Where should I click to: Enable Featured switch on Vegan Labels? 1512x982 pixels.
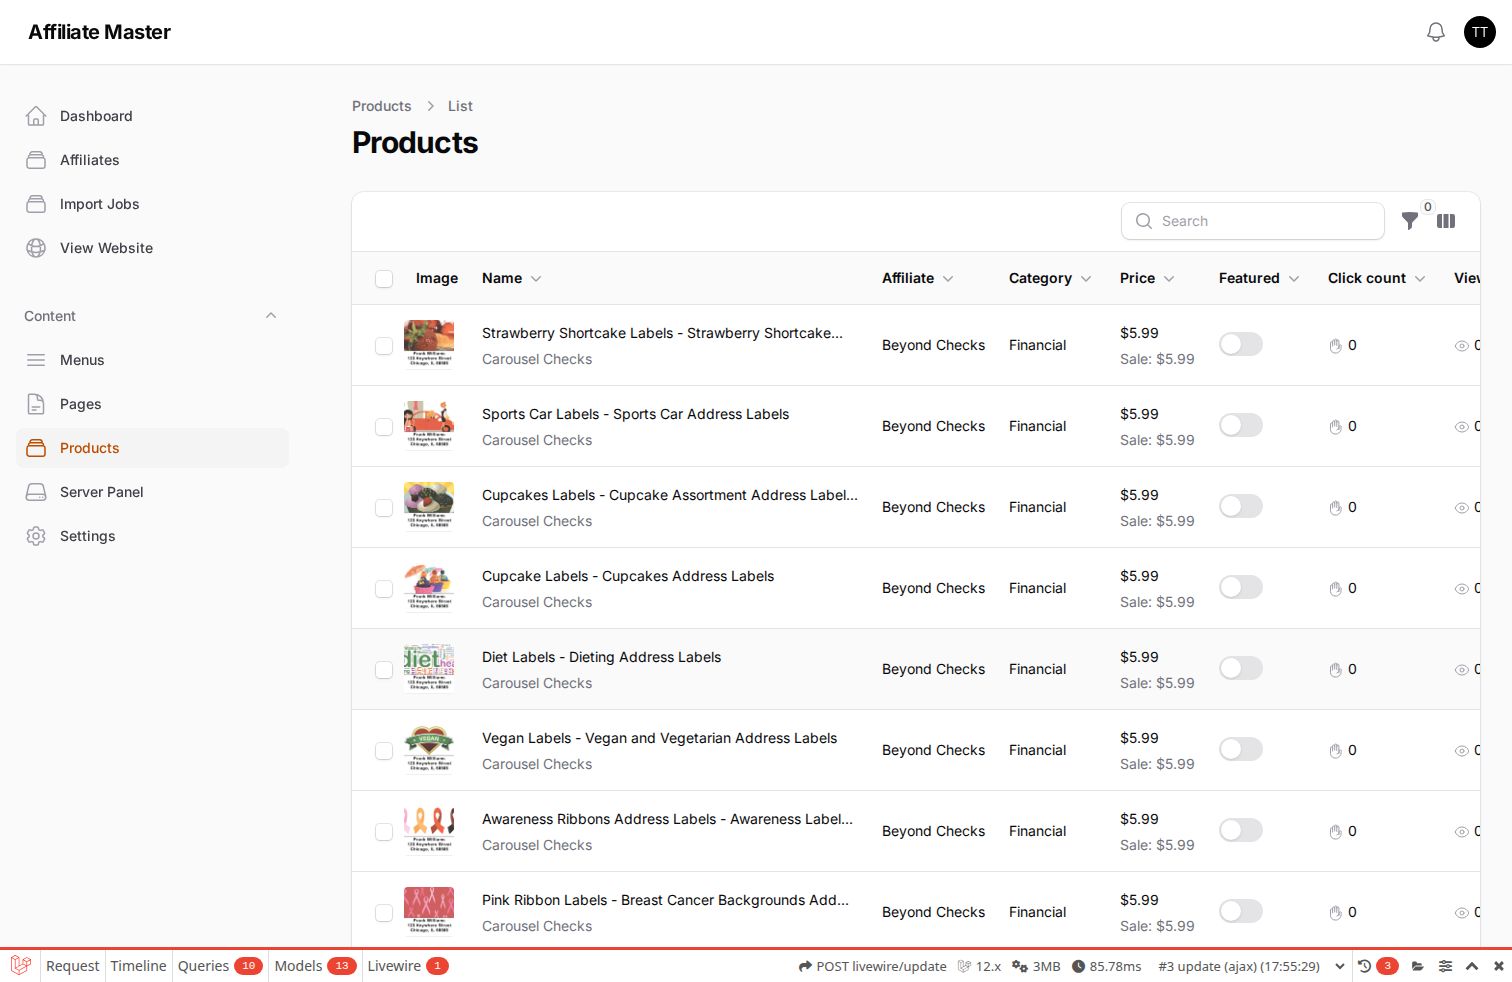tap(1241, 749)
